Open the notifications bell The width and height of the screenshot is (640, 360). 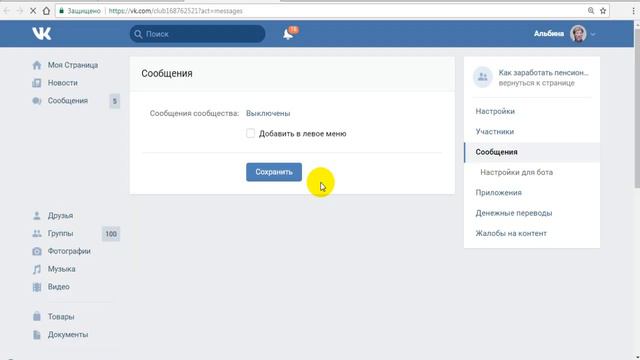[x=288, y=34]
